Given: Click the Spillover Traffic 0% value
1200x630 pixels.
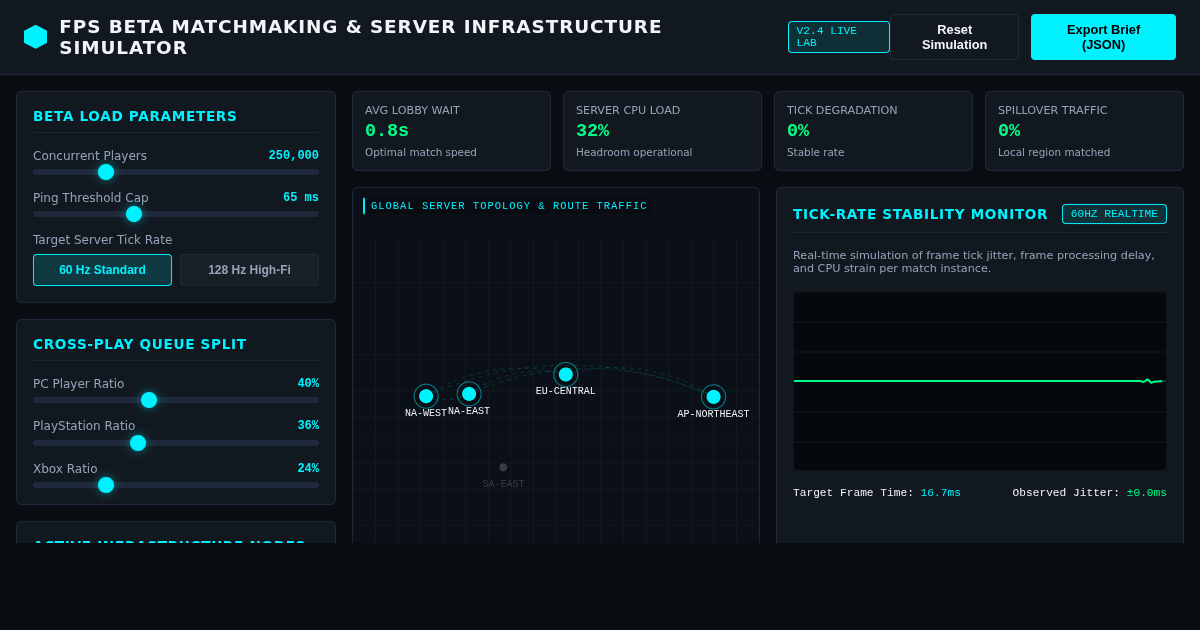Looking at the screenshot, I should pyautogui.click(x=1009, y=131).
